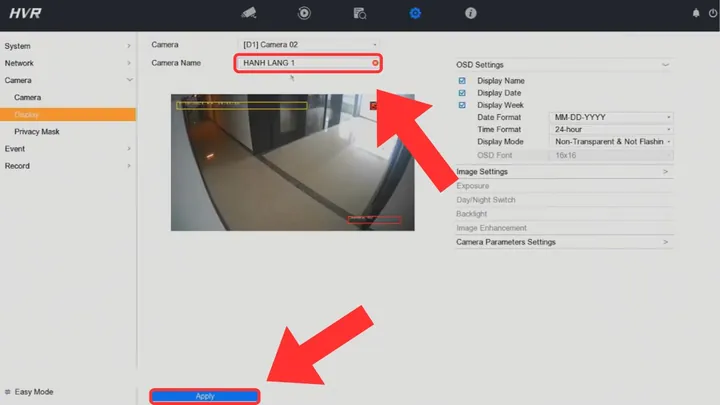Click the Easy Mode icon

[8, 392]
